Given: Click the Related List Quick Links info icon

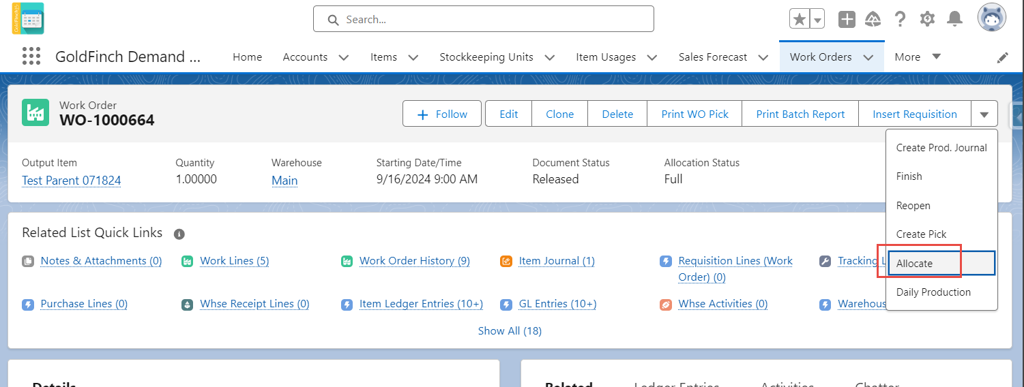Looking at the screenshot, I should (179, 234).
